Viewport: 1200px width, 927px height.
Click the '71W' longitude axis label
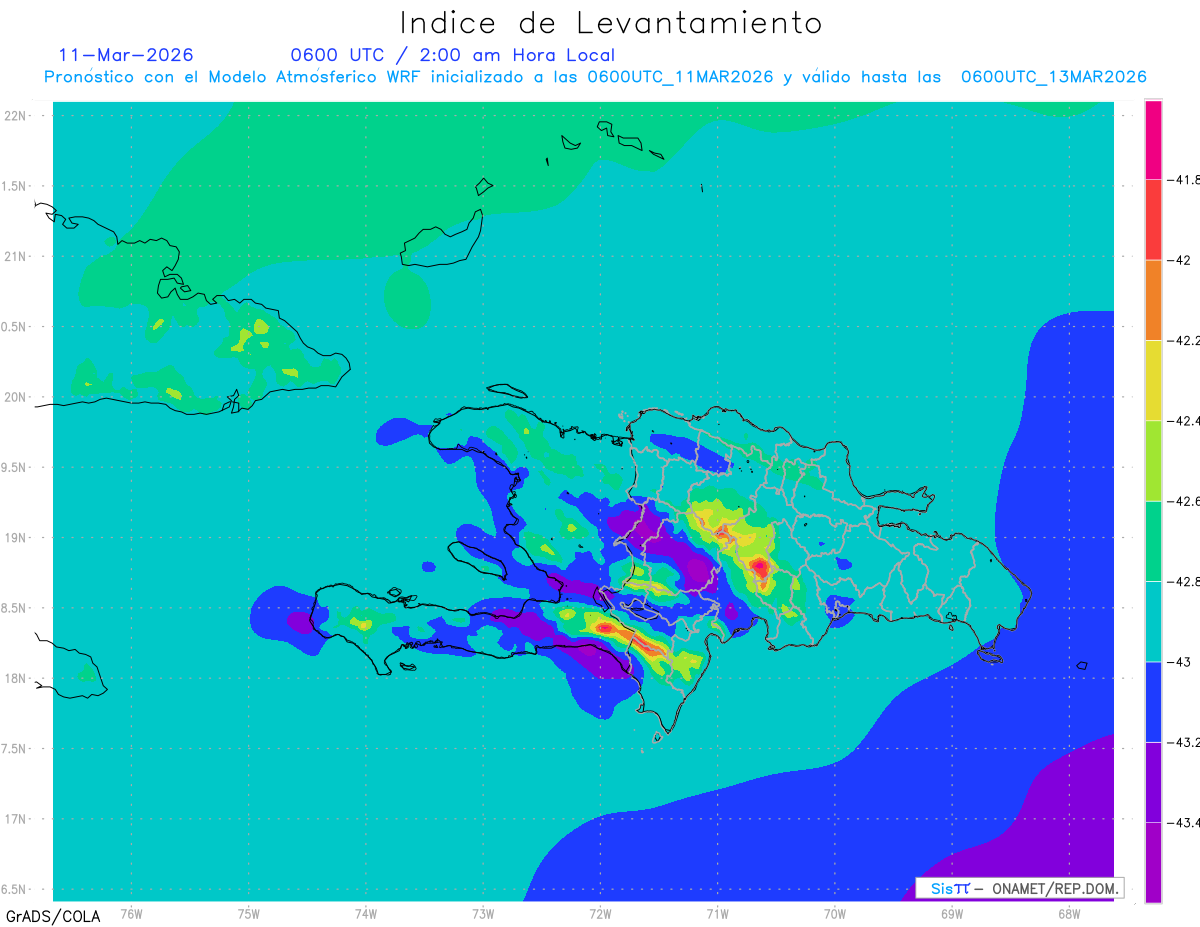tap(717, 912)
